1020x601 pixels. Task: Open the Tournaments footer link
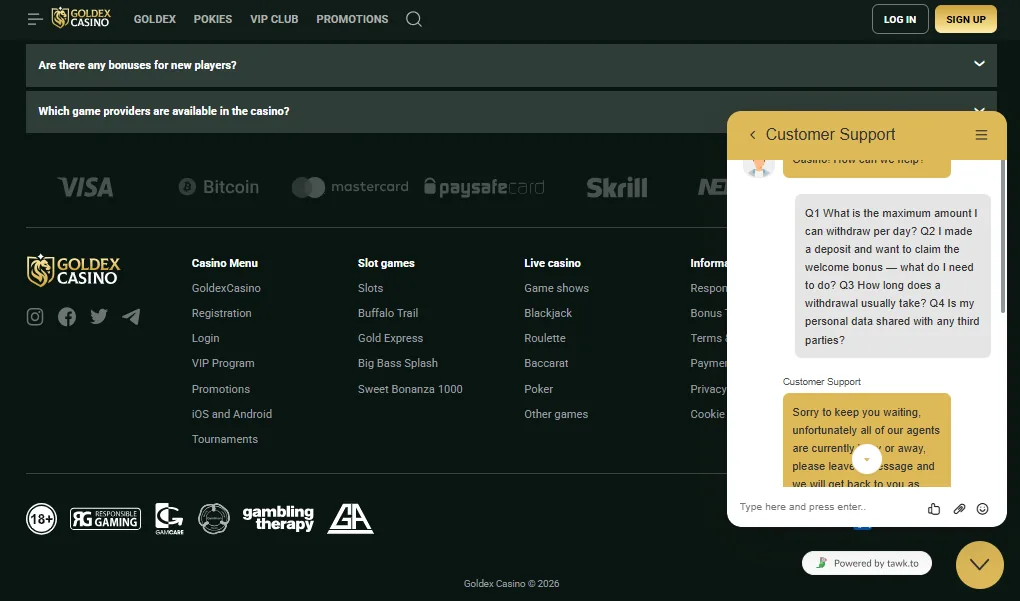224,439
